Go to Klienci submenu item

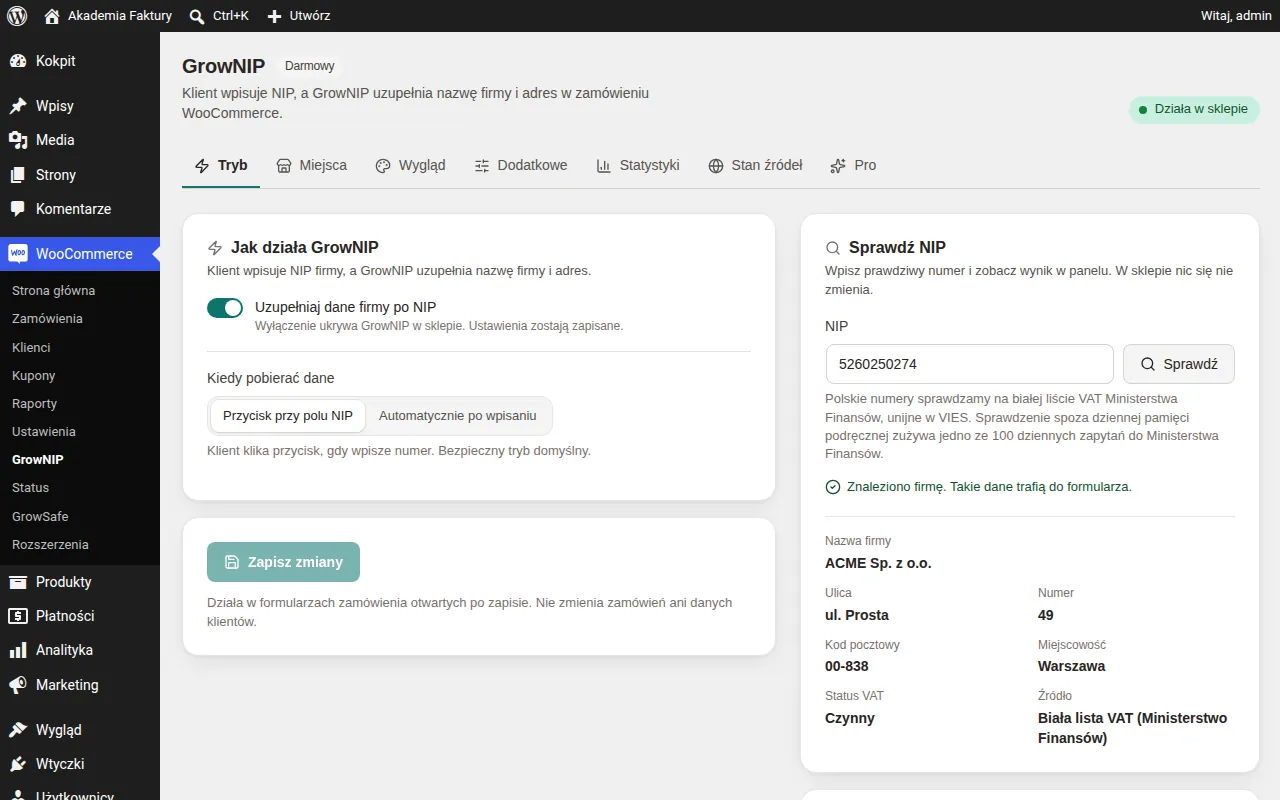31,347
